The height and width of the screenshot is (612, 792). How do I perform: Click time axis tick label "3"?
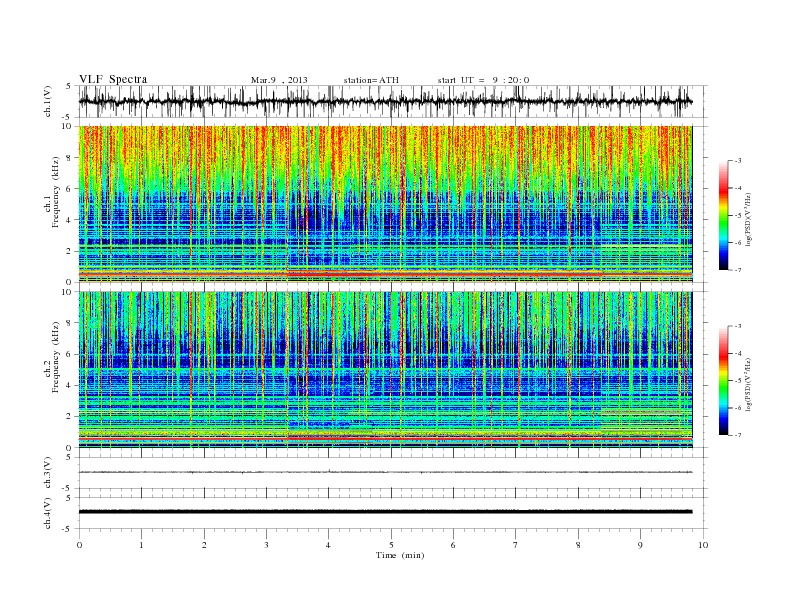267,545
